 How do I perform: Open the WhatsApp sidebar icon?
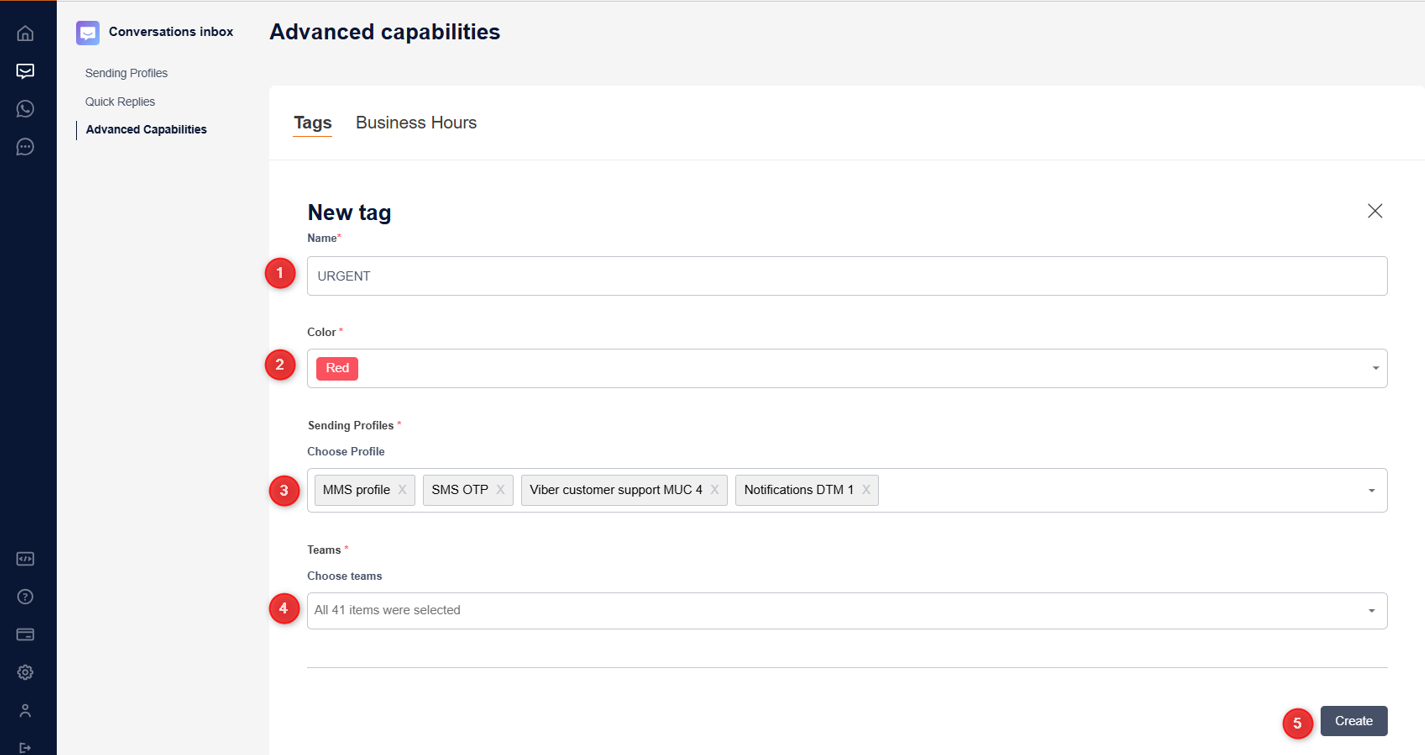25,109
